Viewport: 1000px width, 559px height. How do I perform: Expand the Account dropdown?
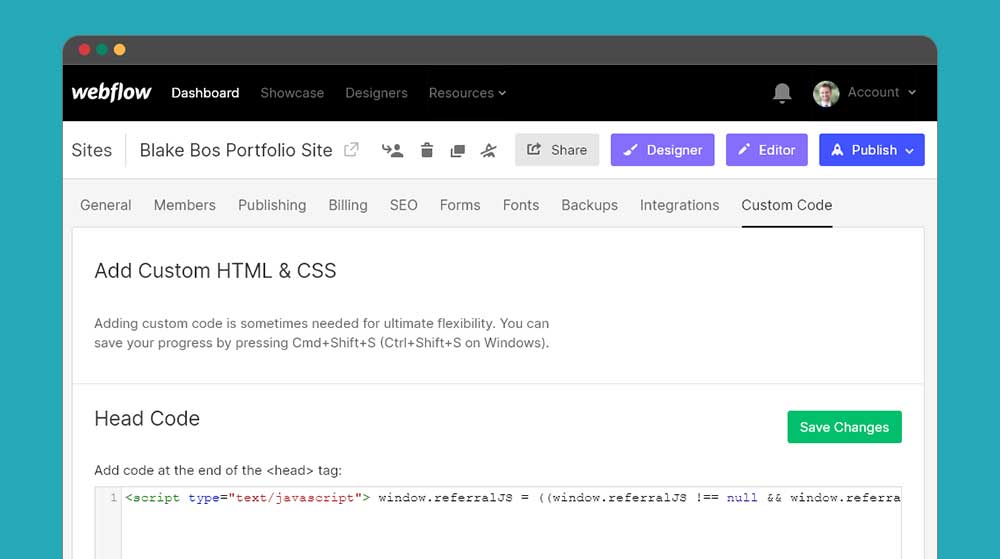881,92
